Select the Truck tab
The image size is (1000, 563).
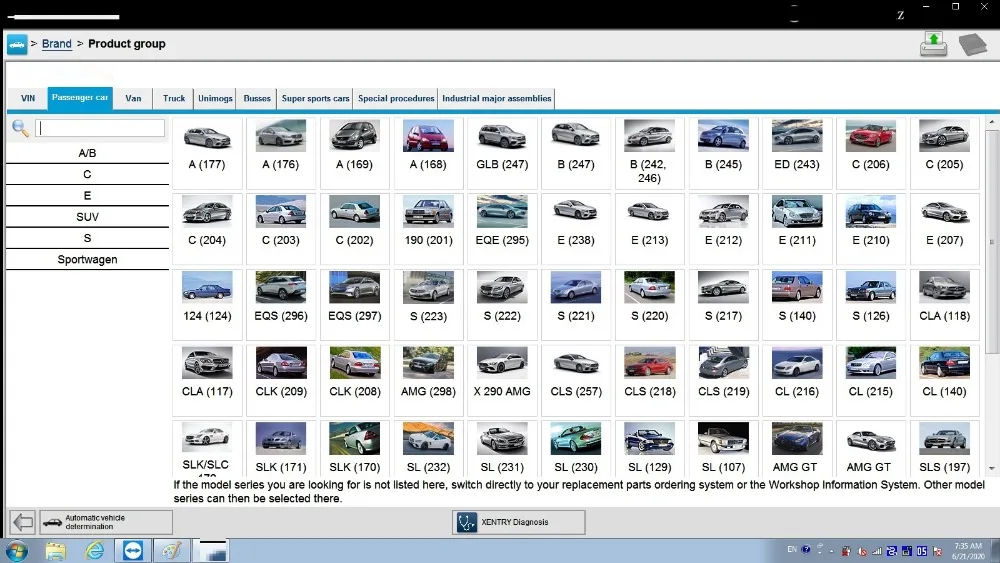[x=174, y=98]
